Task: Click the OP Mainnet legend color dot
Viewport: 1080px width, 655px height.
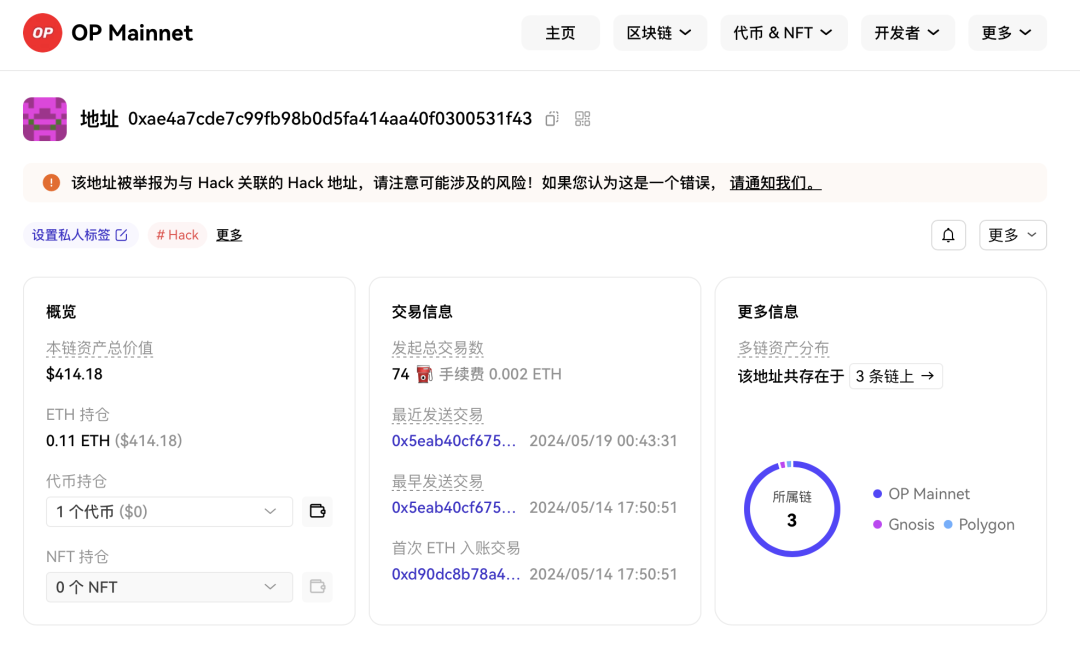Action: point(878,494)
